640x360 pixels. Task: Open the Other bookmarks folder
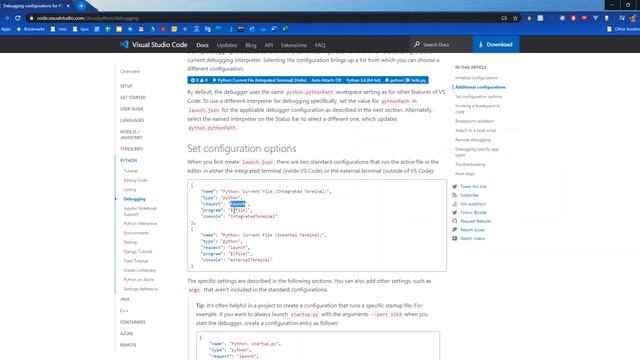[x=623, y=29]
